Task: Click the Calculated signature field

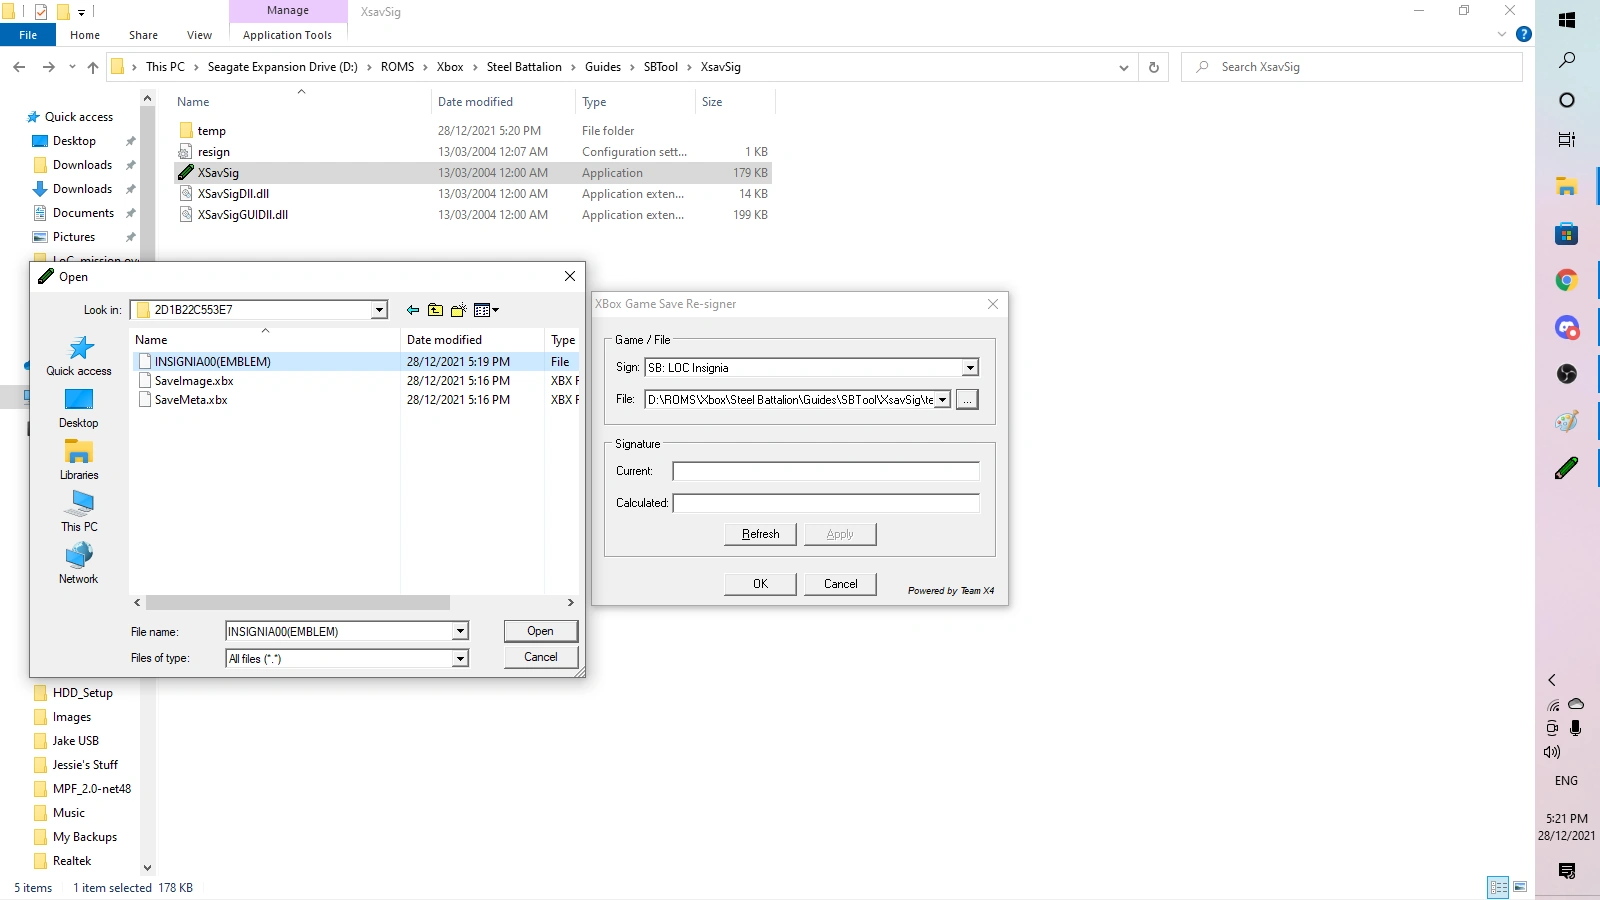Action: click(x=826, y=503)
